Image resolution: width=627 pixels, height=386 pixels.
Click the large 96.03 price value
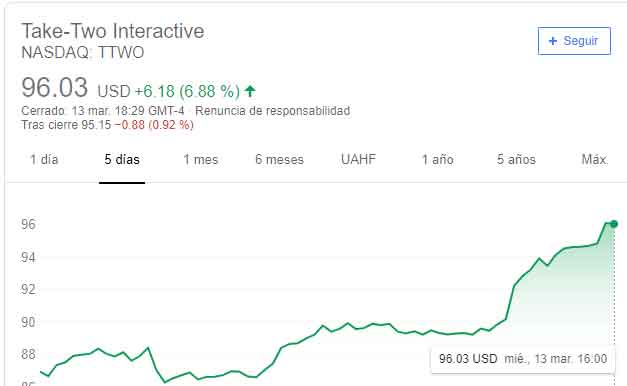tap(54, 88)
